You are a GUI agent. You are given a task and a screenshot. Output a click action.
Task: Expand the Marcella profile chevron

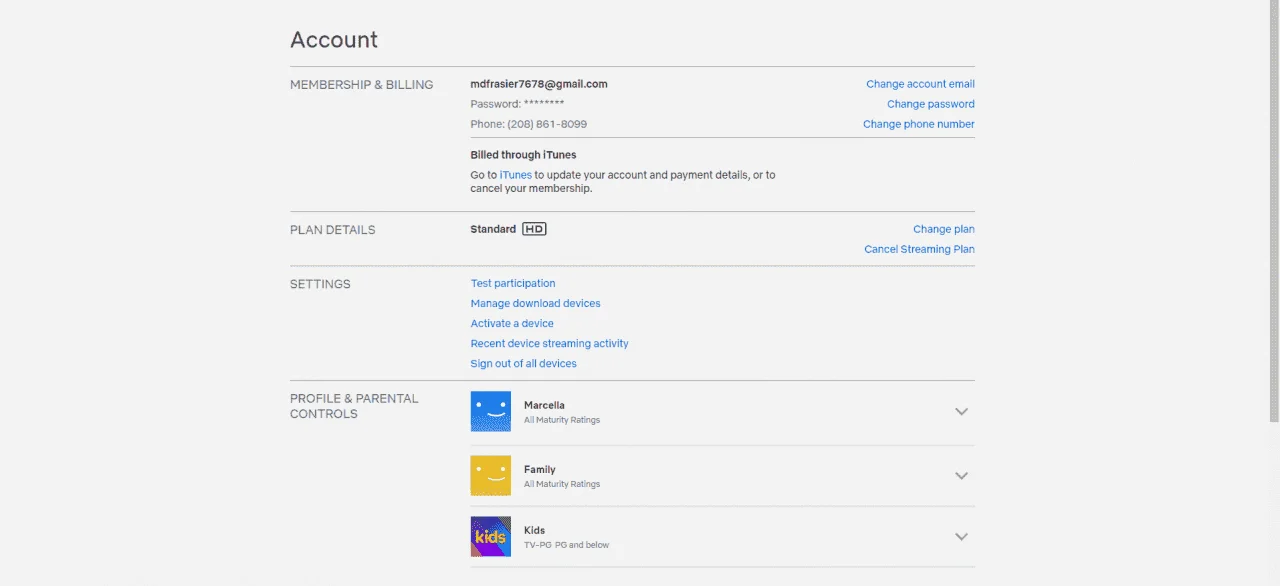(x=961, y=411)
